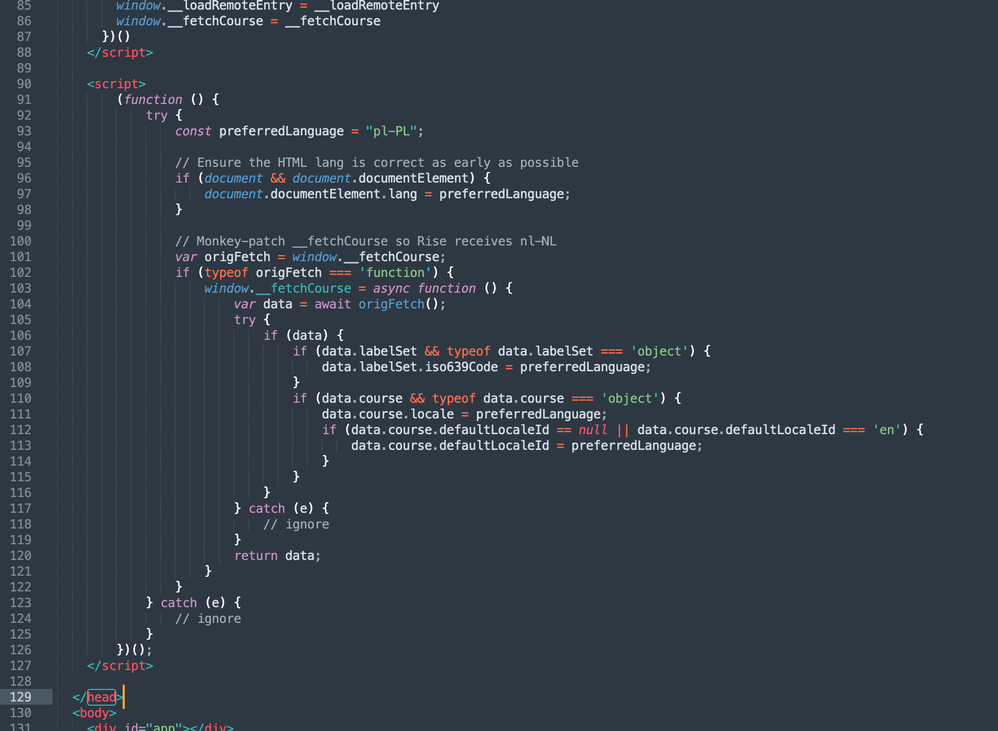Screen dimensions: 998x731
Task: Click the closing </script> tag on line 88
Action: coord(120,52)
